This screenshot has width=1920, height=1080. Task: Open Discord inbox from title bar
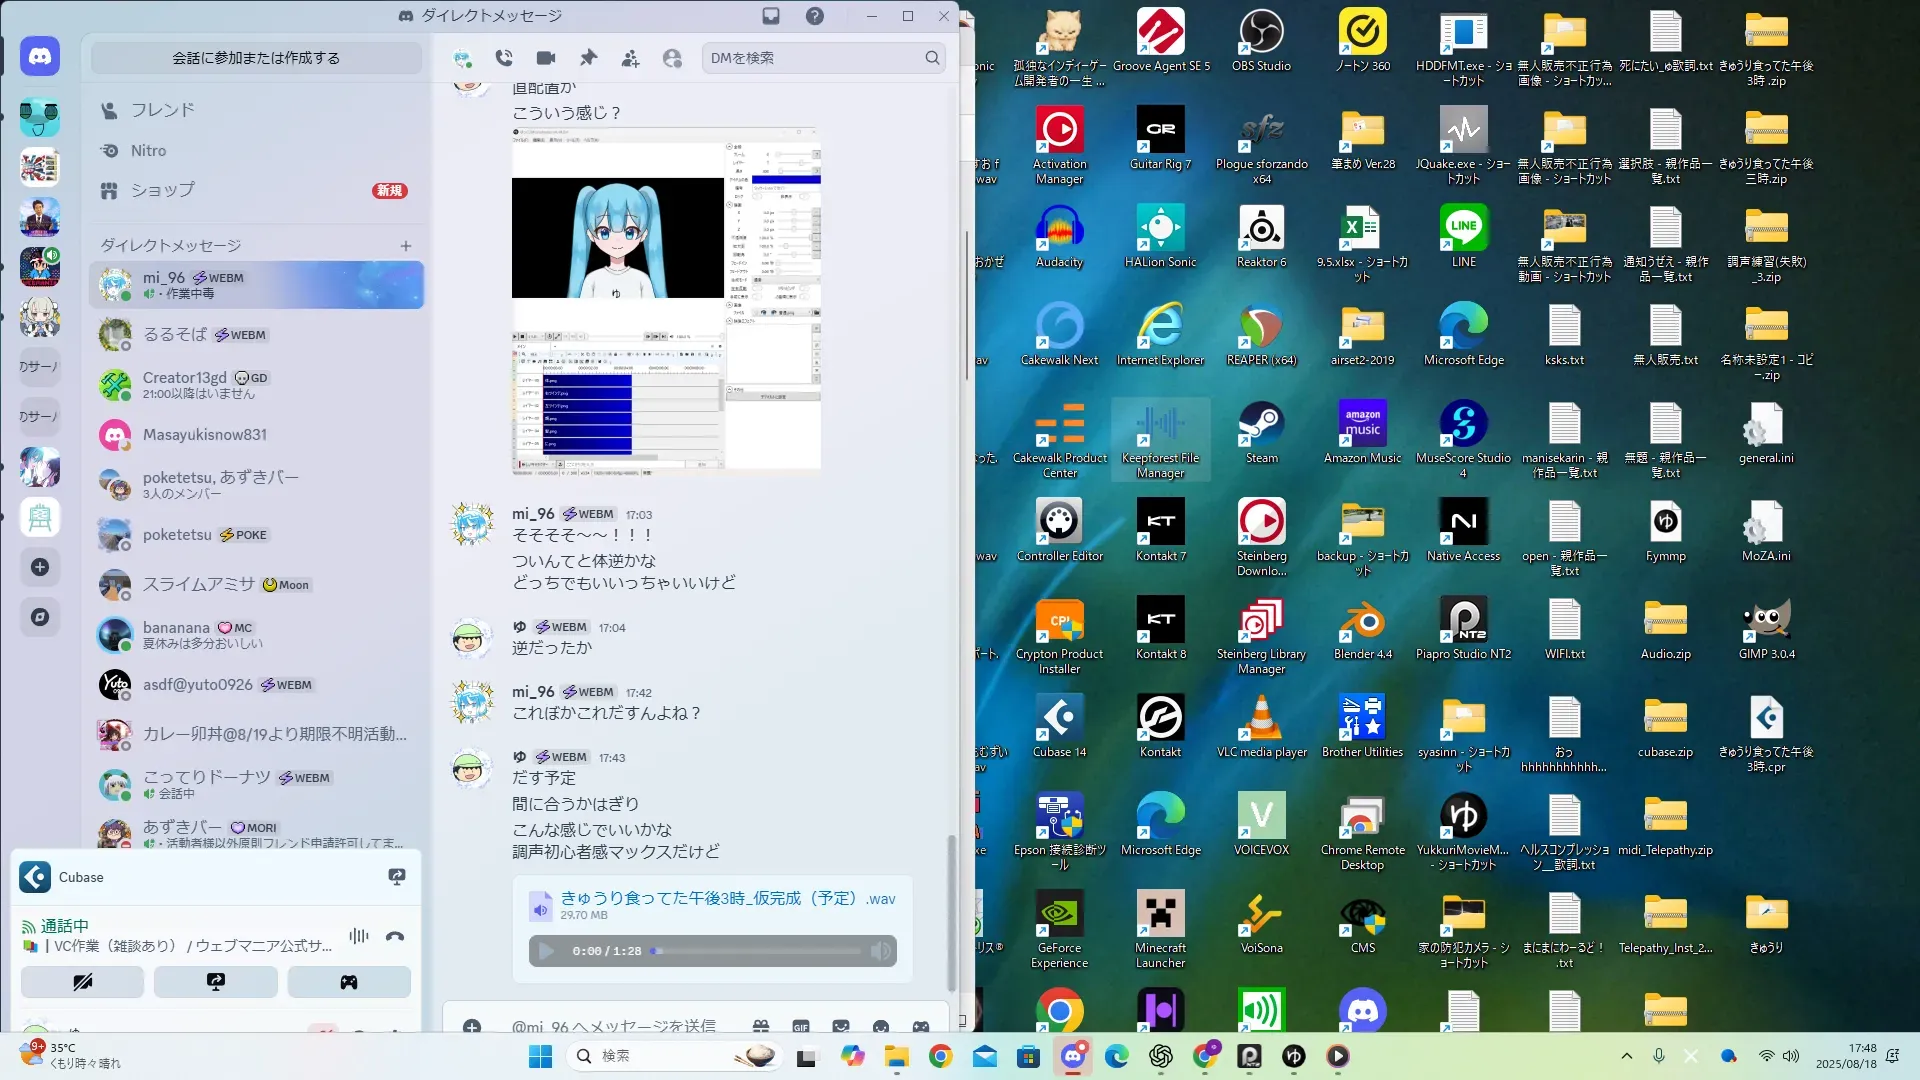(x=771, y=16)
